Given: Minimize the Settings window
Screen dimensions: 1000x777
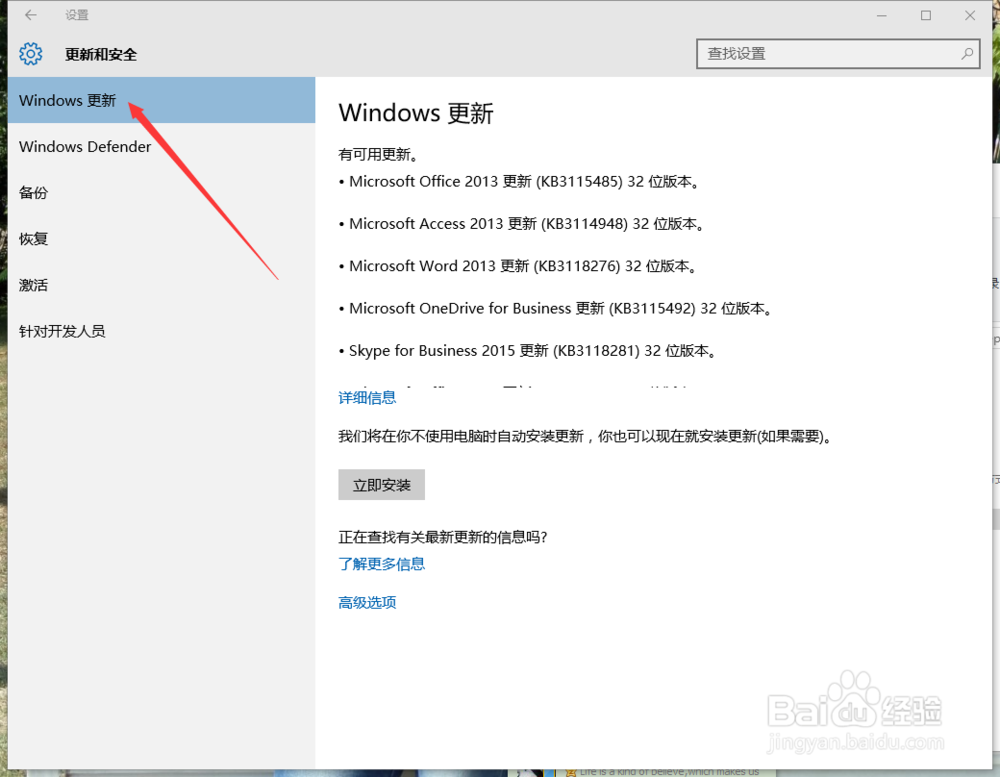Looking at the screenshot, I should pyautogui.click(x=881, y=15).
